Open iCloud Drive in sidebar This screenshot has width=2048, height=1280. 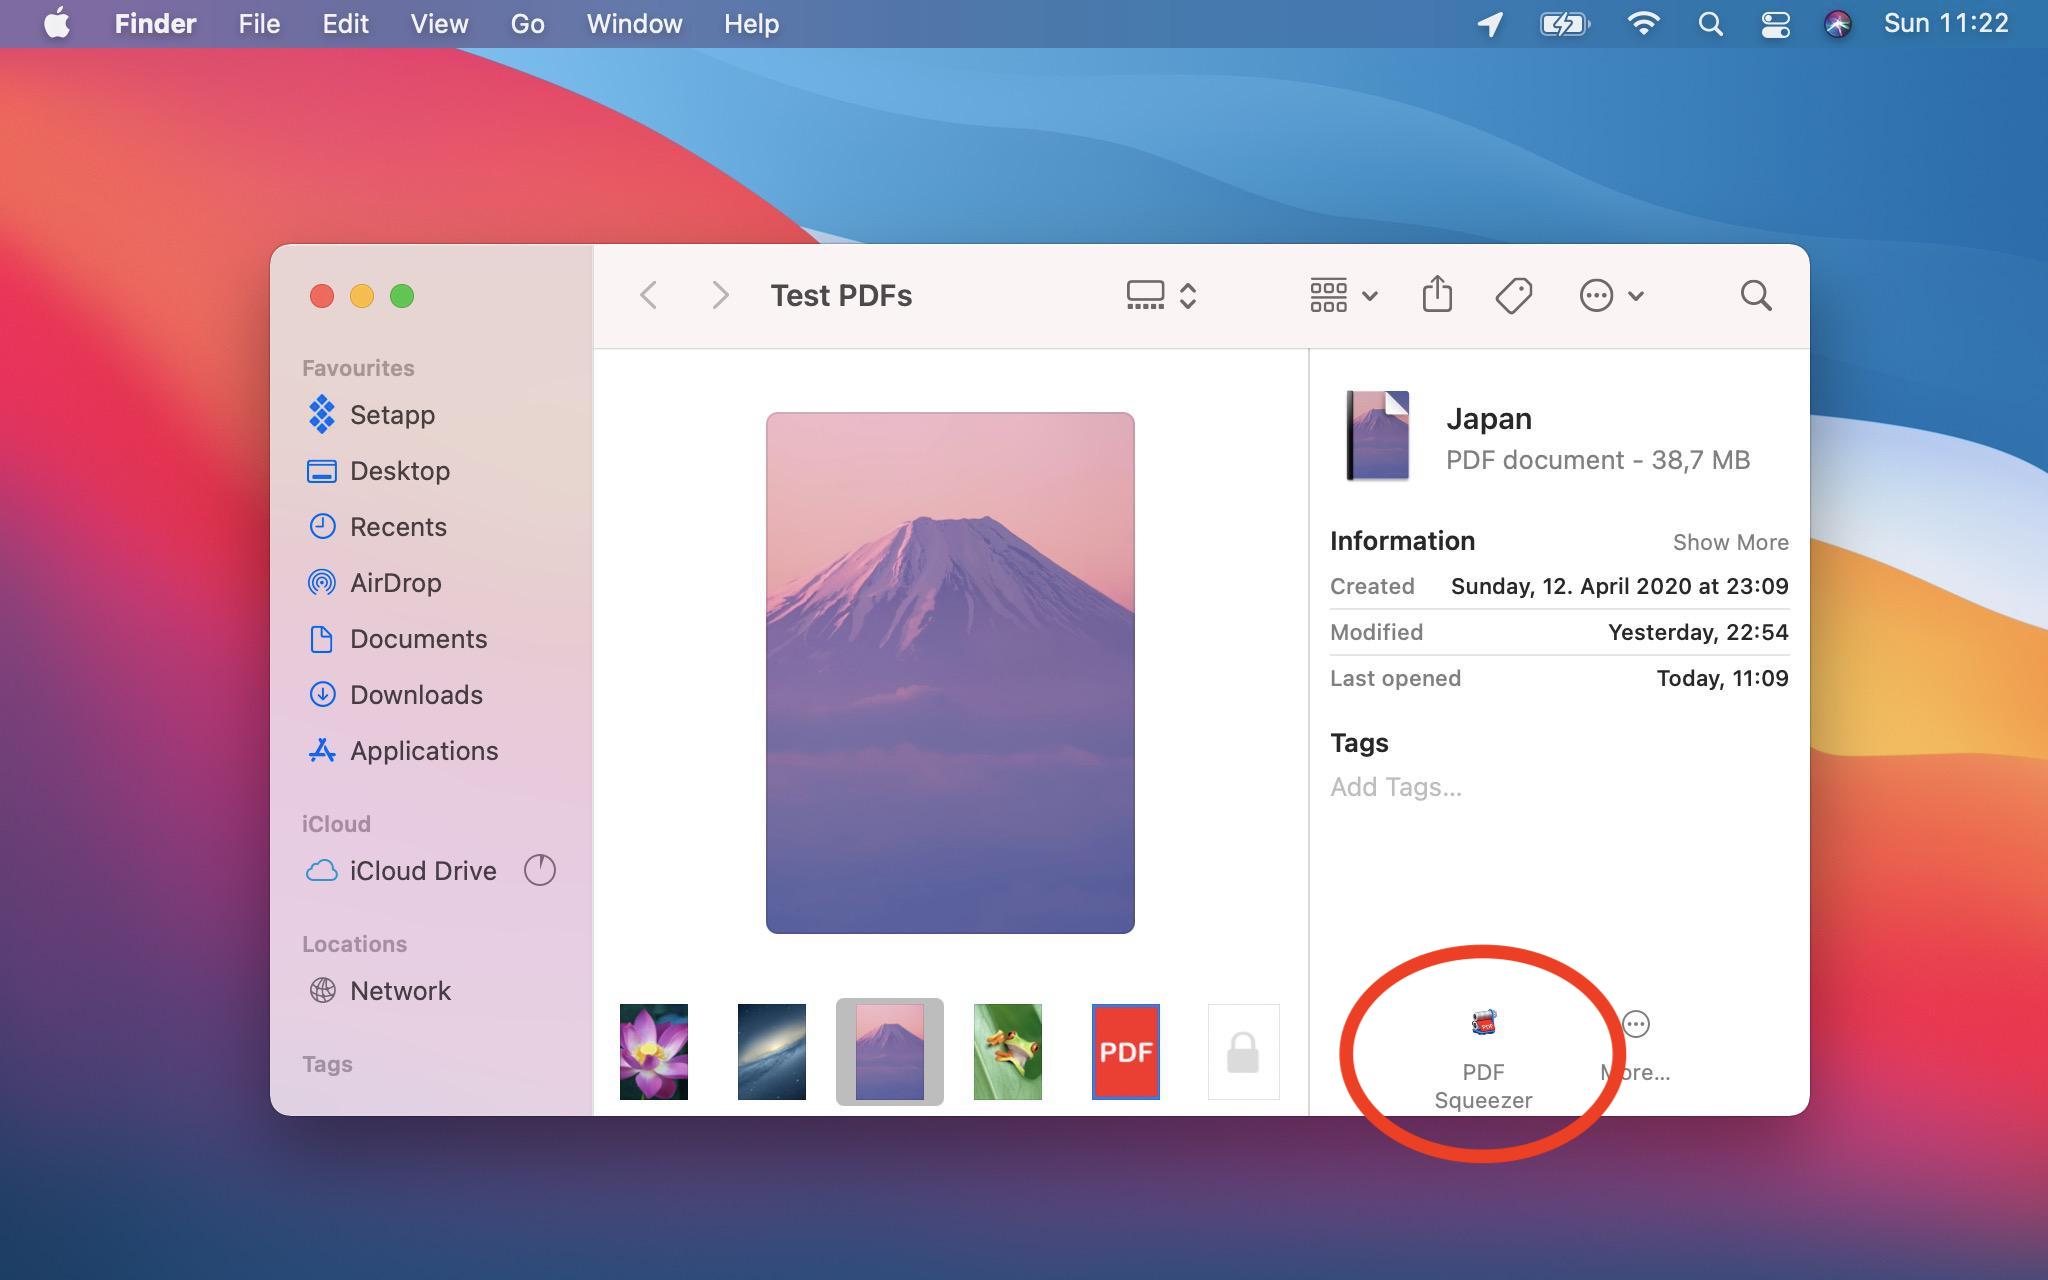point(422,870)
